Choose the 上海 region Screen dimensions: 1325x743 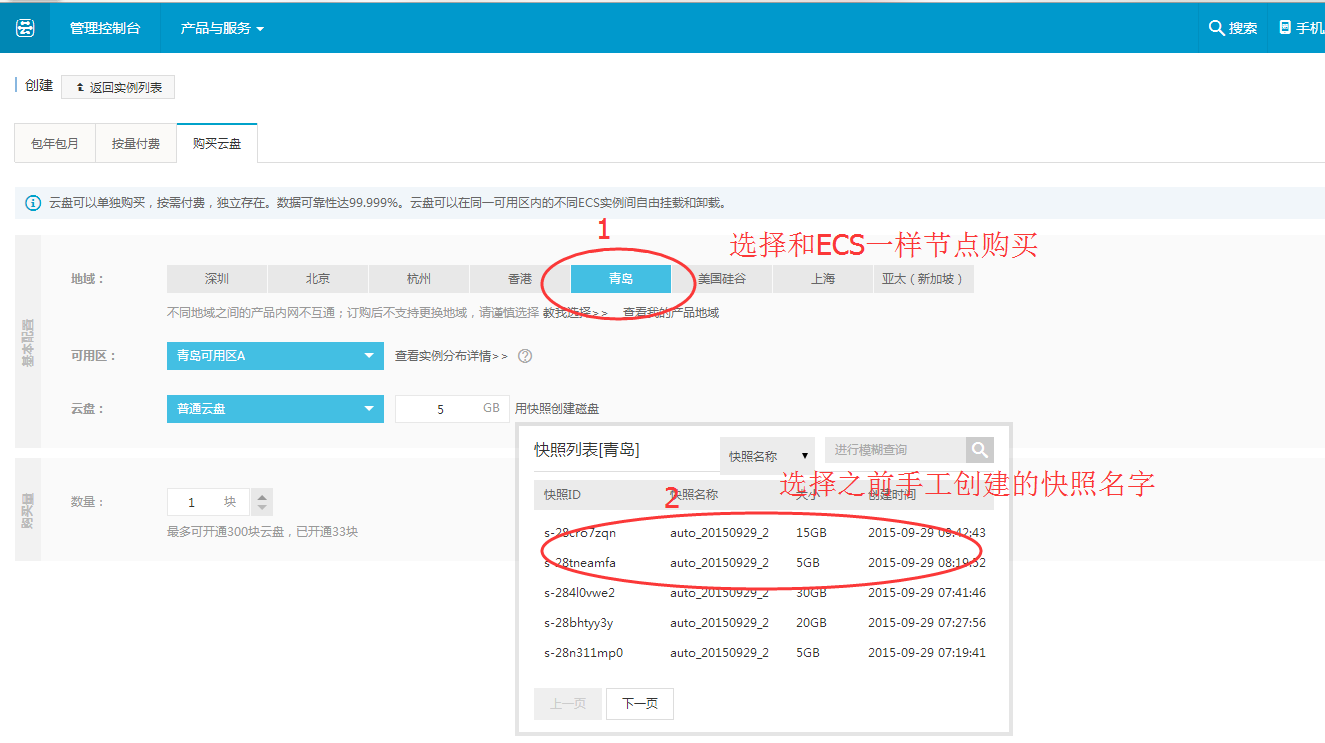823,279
